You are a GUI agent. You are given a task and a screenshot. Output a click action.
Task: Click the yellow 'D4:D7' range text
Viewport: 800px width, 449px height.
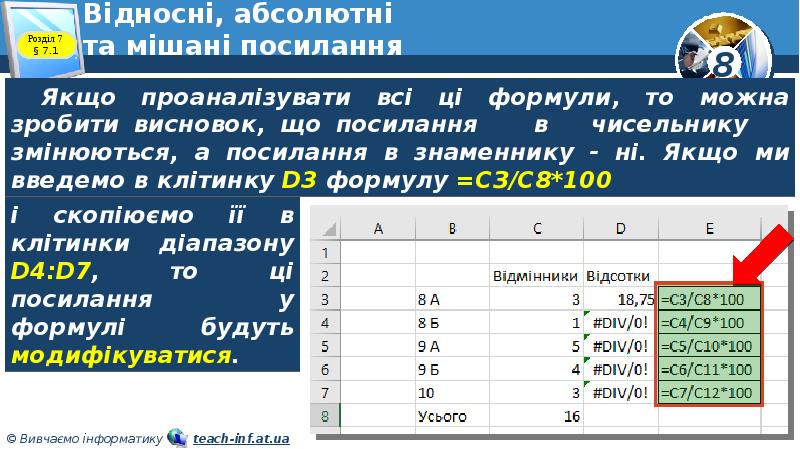[x=51, y=271]
